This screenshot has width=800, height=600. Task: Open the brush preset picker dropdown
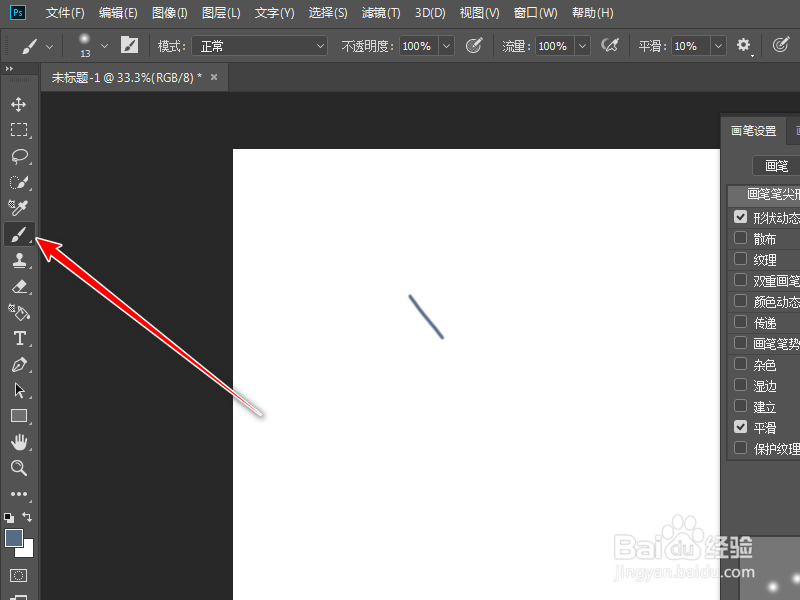(105, 46)
